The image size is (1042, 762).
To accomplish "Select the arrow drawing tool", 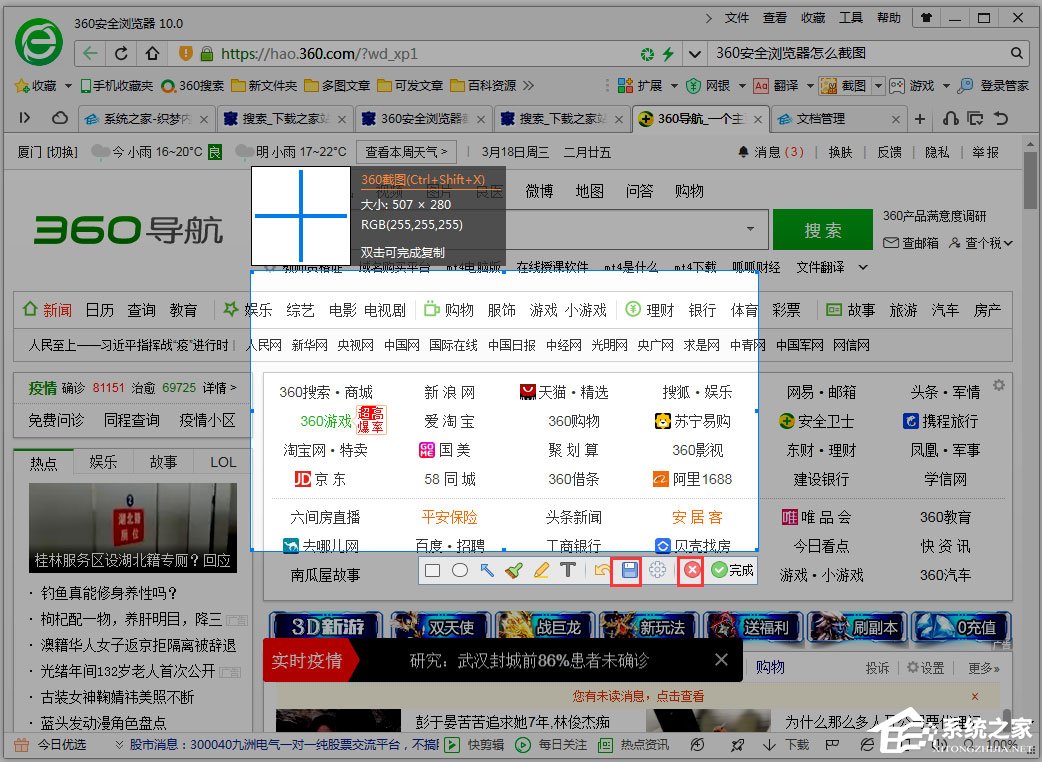I will tap(486, 570).
